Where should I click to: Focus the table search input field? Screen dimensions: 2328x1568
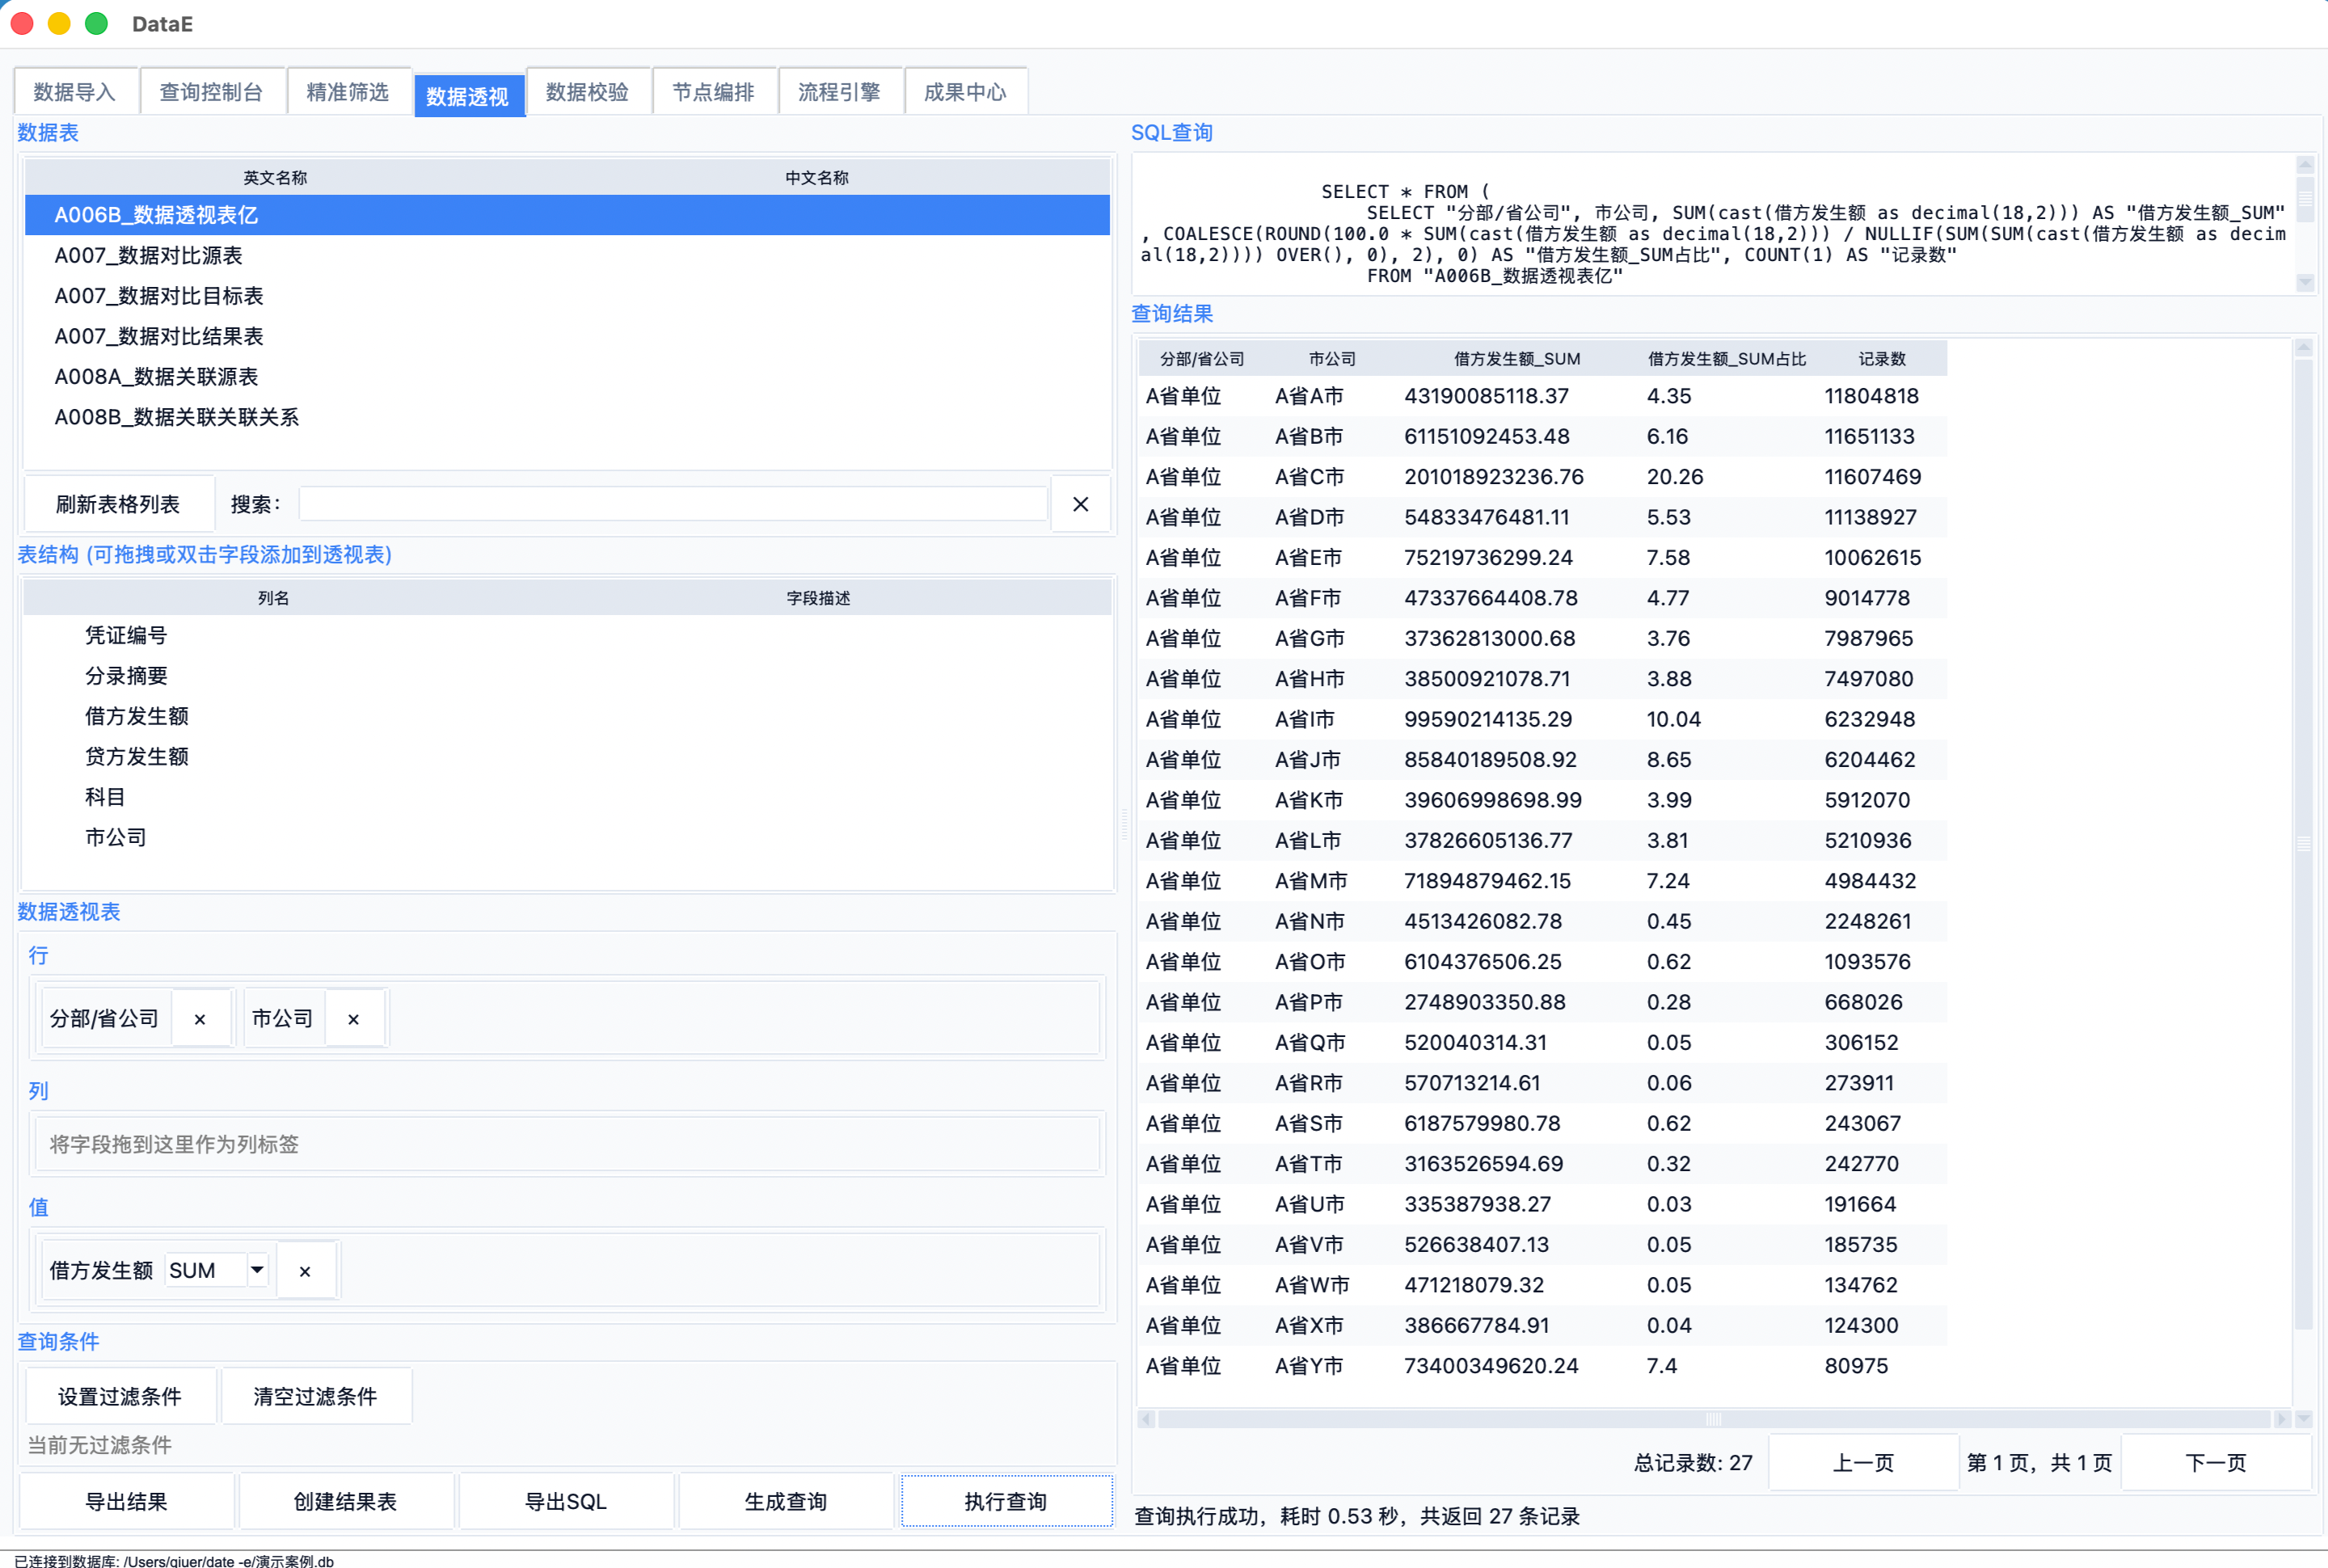(x=673, y=504)
